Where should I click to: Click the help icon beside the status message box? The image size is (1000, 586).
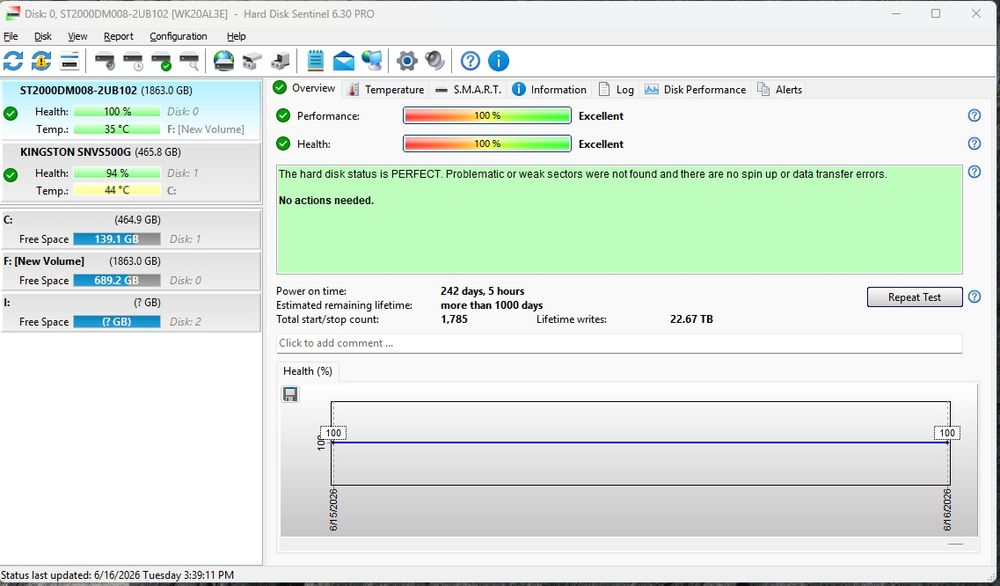tap(974, 172)
